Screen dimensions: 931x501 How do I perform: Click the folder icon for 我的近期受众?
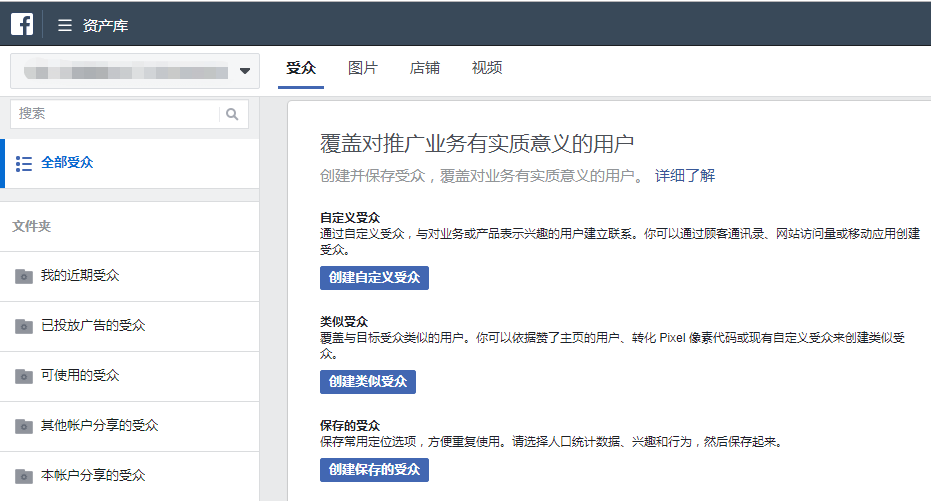point(24,276)
